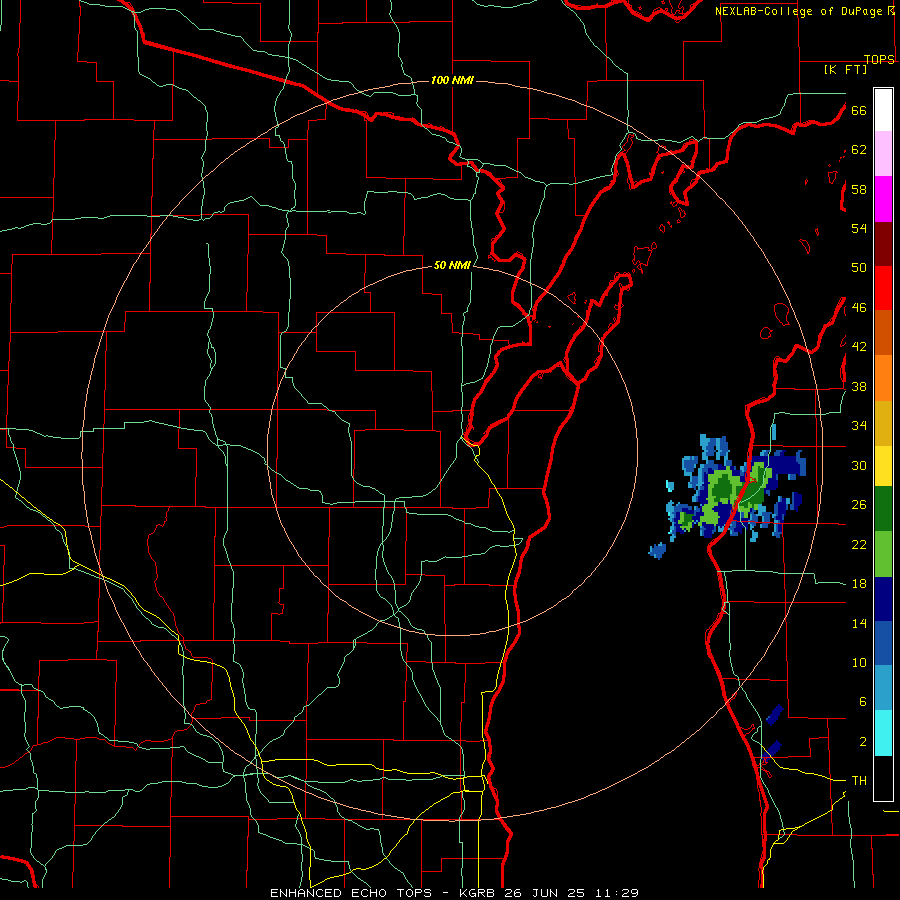Click the '50' legend value

coord(859,268)
